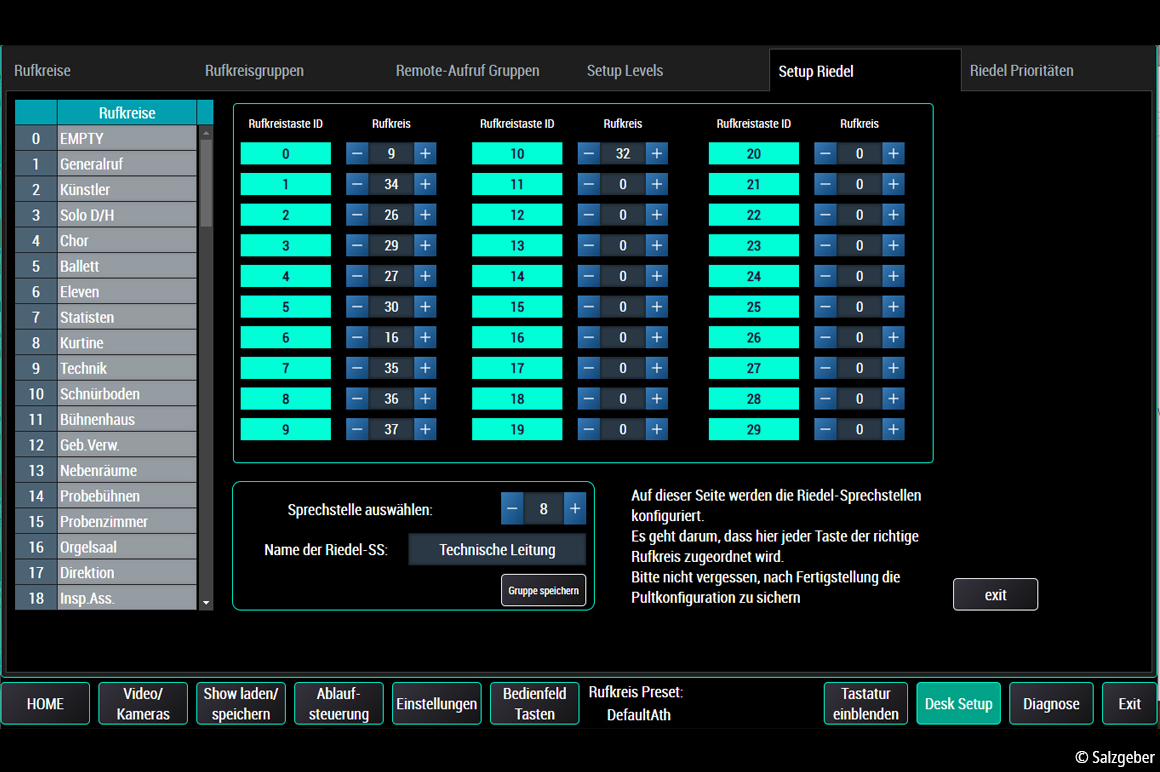Edit Name der Riedel-SS field

(x=497, y=550)
